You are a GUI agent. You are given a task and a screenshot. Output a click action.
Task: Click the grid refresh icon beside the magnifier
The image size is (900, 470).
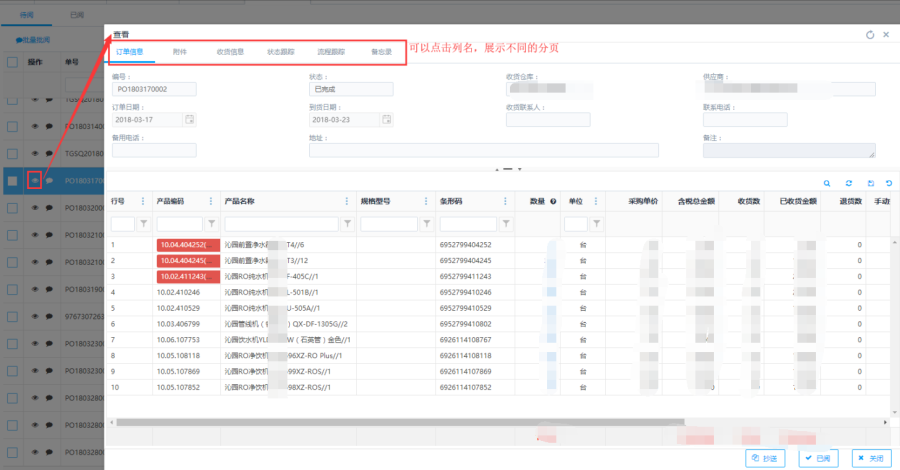(849, 184)
